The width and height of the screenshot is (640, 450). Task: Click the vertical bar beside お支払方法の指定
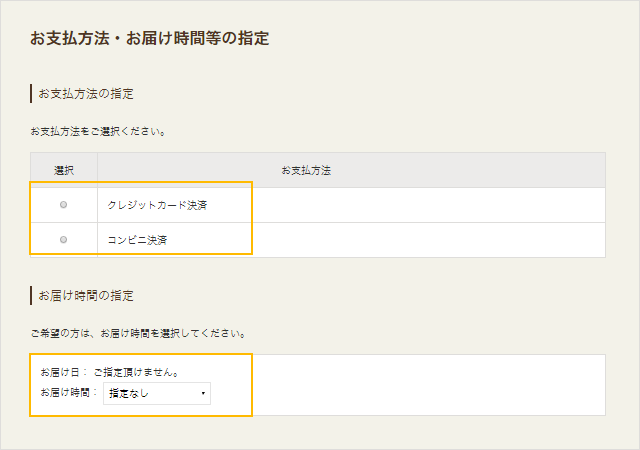click(31, 94)
